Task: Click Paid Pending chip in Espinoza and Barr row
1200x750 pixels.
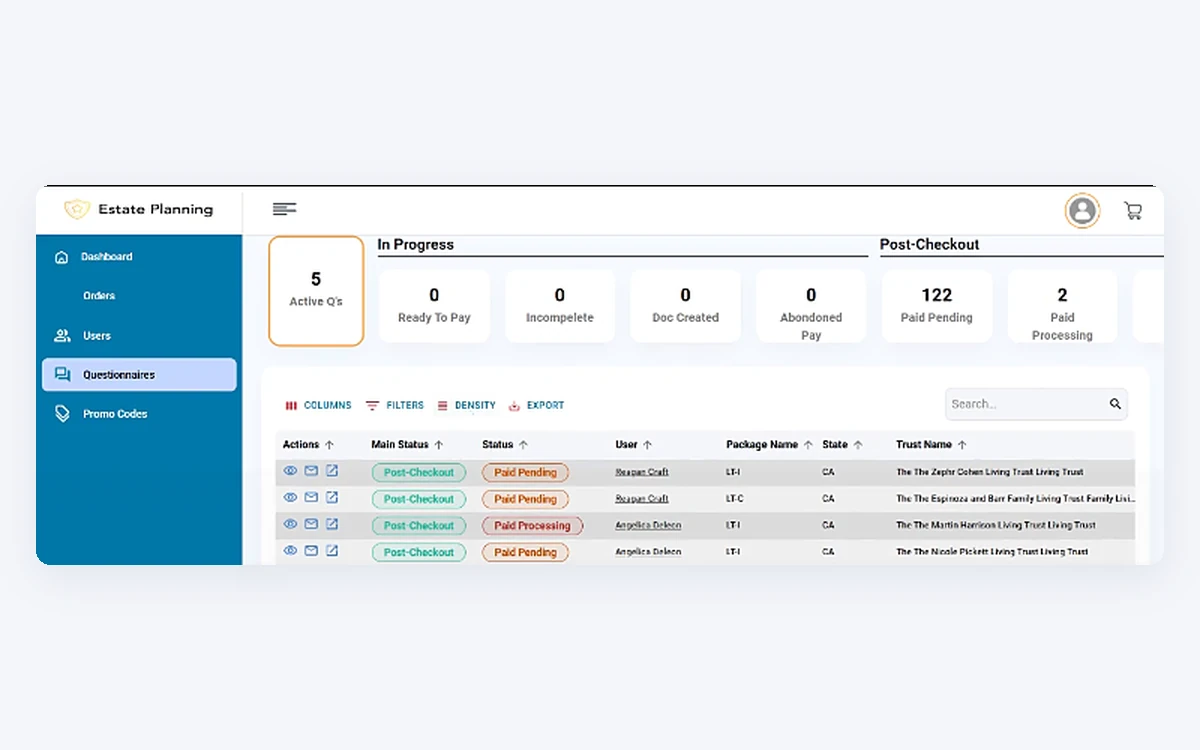Action: pyautogui.click(x=525, y=499)
